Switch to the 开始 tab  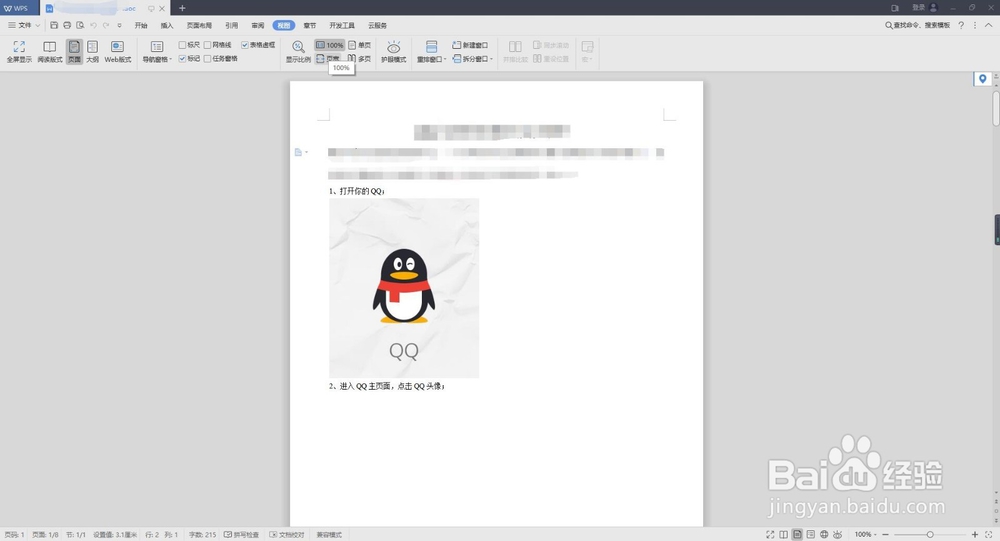[141, 26]
